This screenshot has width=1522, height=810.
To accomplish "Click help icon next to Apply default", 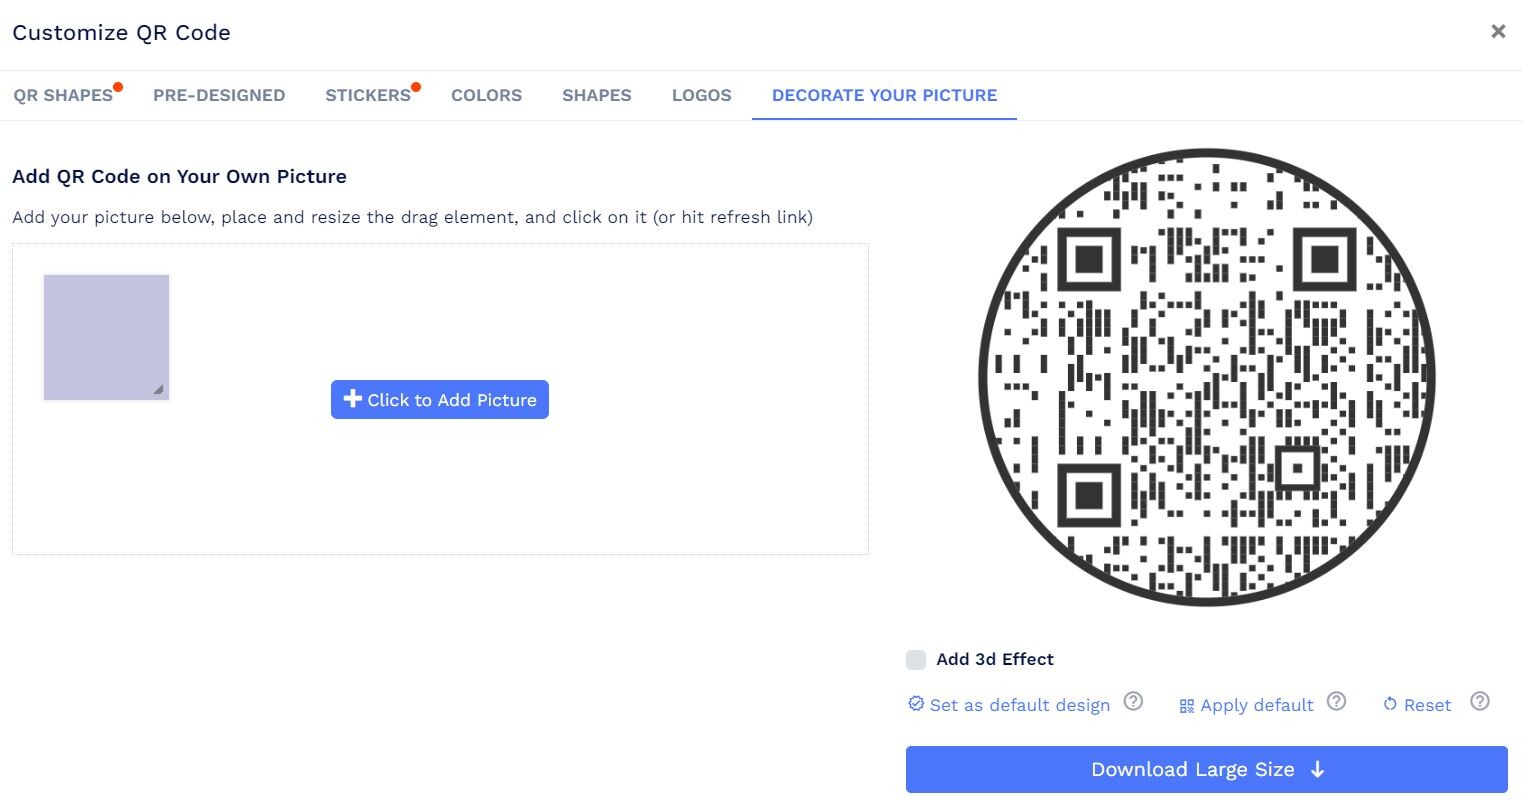I will point(1336,701).
